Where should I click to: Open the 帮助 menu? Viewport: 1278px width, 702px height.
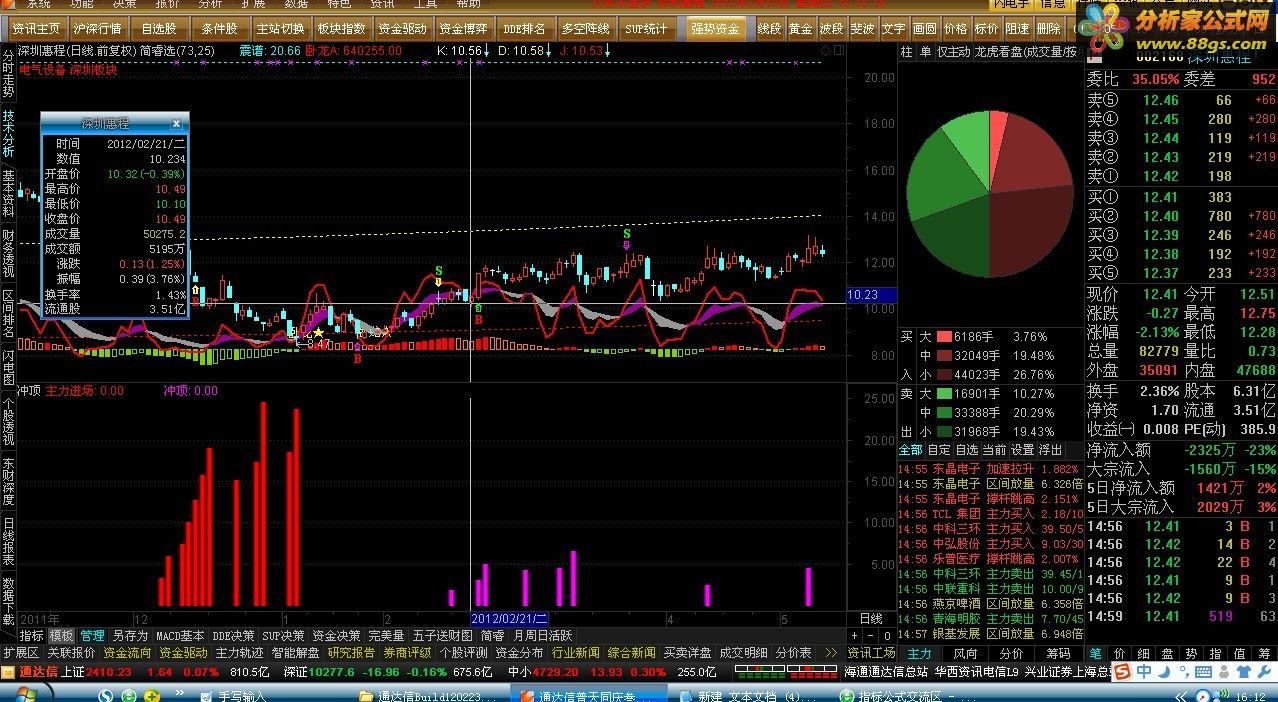(x=467, y=4)
